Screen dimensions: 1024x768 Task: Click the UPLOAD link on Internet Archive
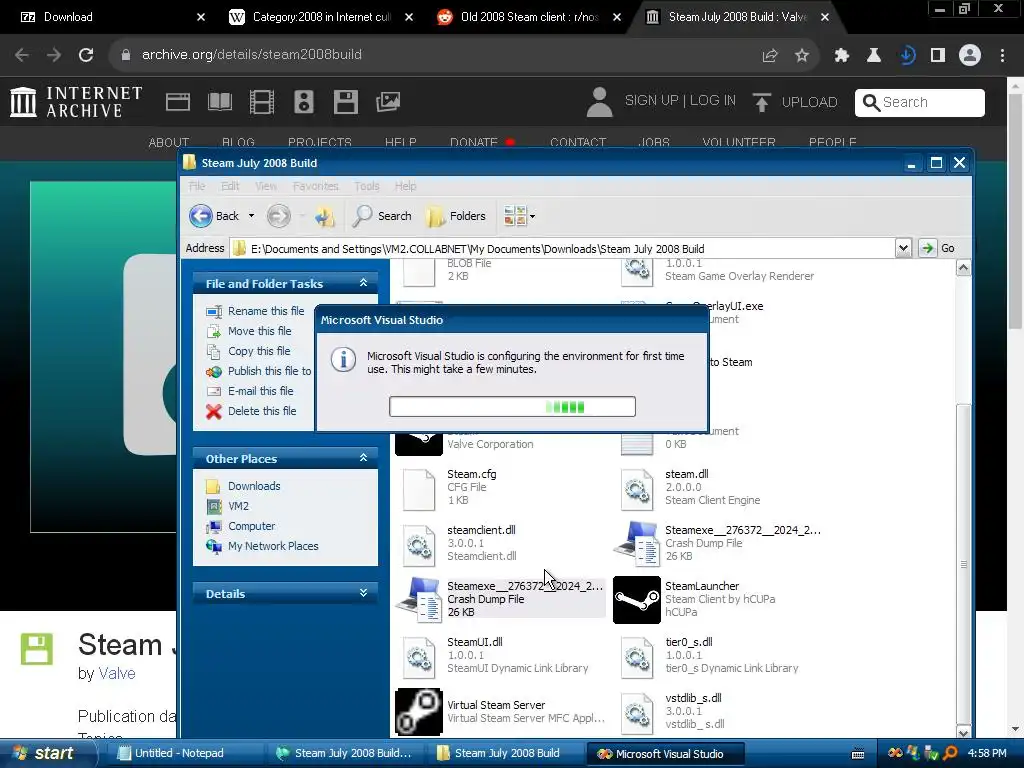tap(795, 103)
